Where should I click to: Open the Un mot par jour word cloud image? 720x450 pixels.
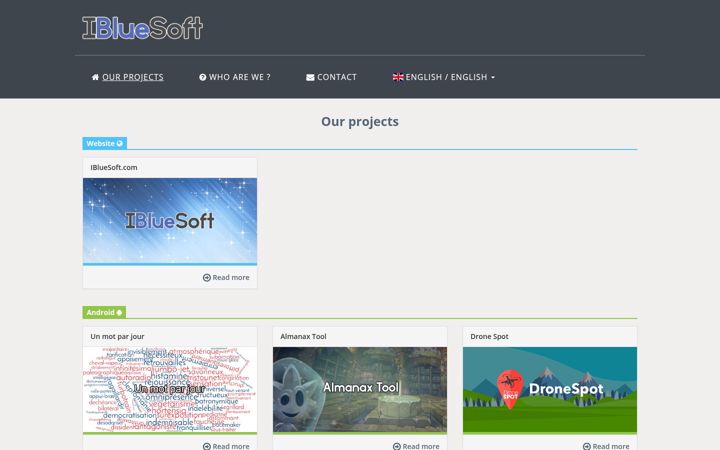click(x=170, y=390)
